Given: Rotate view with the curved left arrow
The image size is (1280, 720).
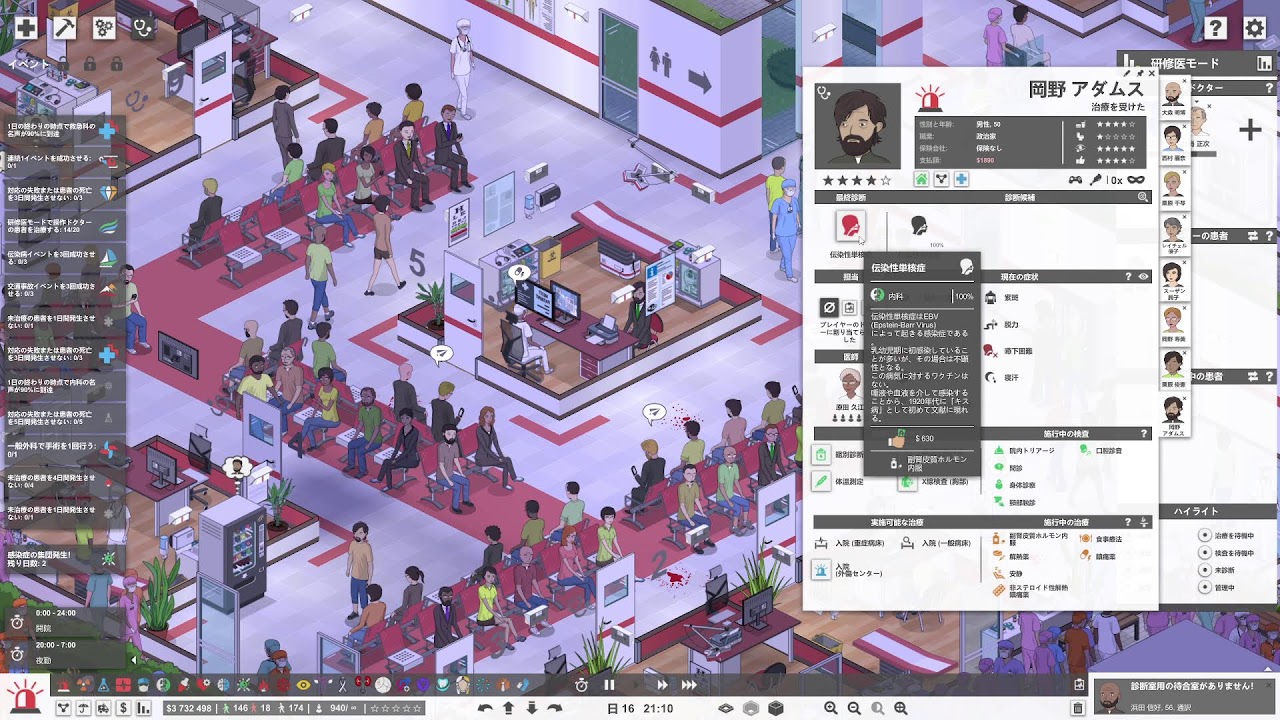Looking at the screenshot, I should pyautogui.click(x=485, y=708).
